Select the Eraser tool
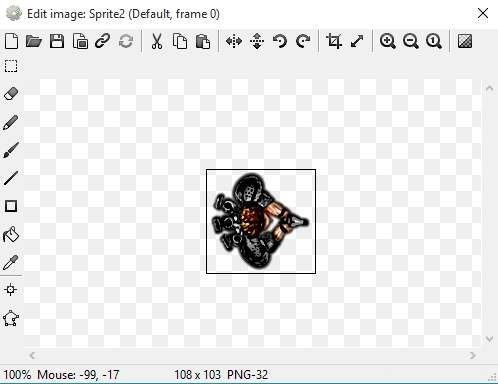The width and height of the screenshot is (498, 384). pyautogui.click(x=11, y=94)
